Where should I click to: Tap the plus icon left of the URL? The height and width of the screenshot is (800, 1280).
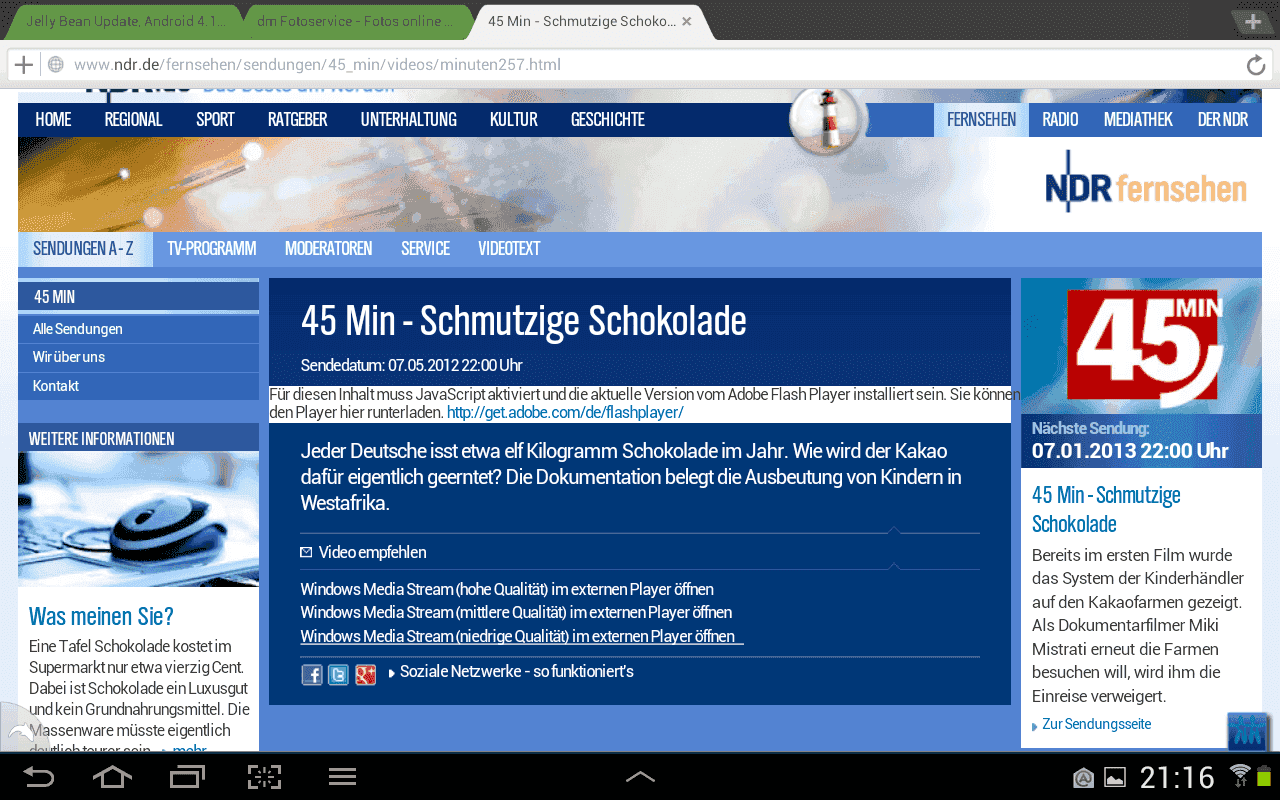click(23, 65)
